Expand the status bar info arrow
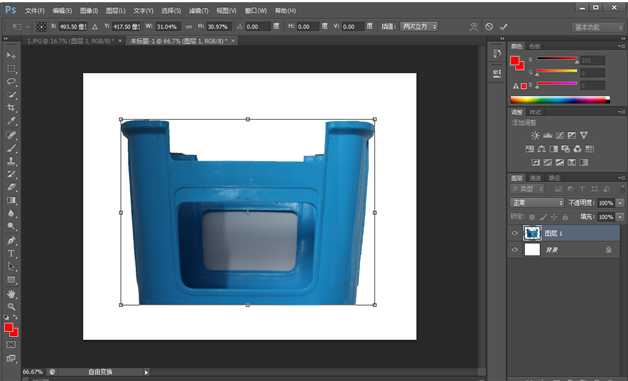The height and width of the screenshot is (381, 628). tap(146, 372)
